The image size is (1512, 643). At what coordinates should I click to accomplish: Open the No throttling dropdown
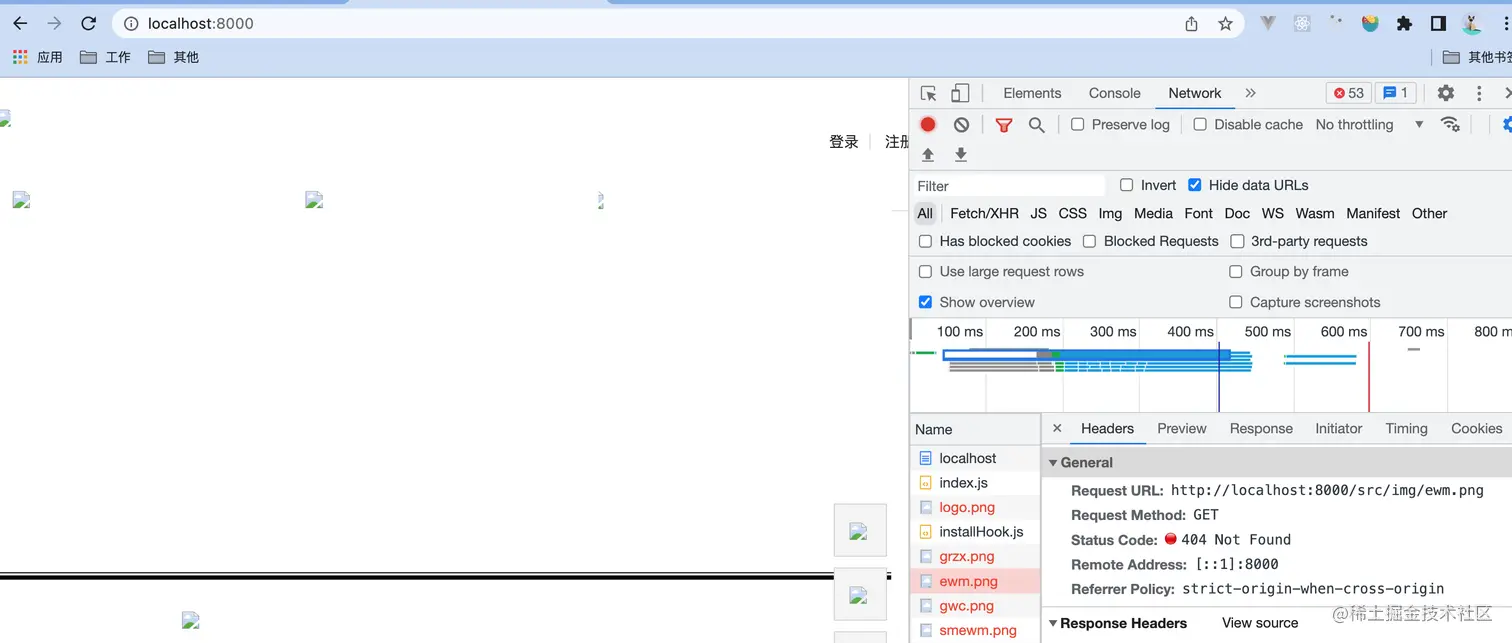(1369, 124)
